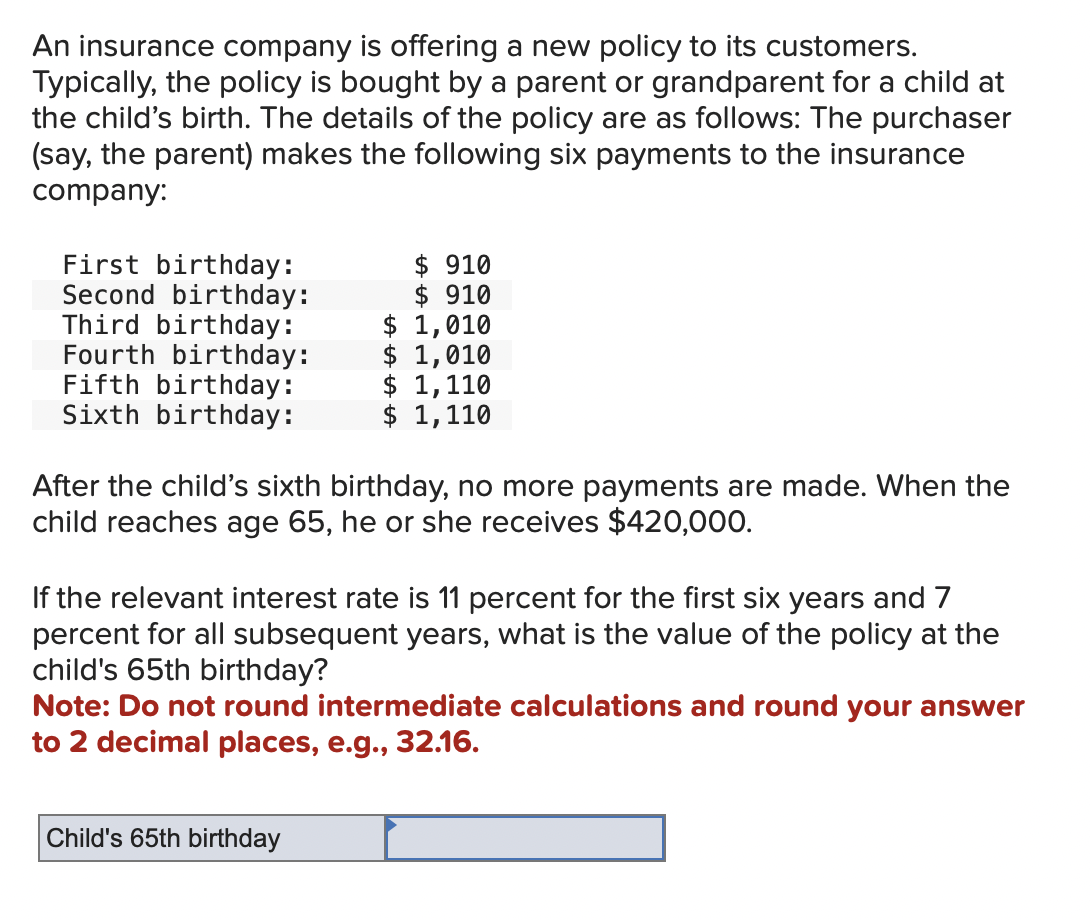The width and height of the screenshot is (1090, 920).
Task: Click the 'After the child's sixth birthday' paragraph
Action: 521,503
